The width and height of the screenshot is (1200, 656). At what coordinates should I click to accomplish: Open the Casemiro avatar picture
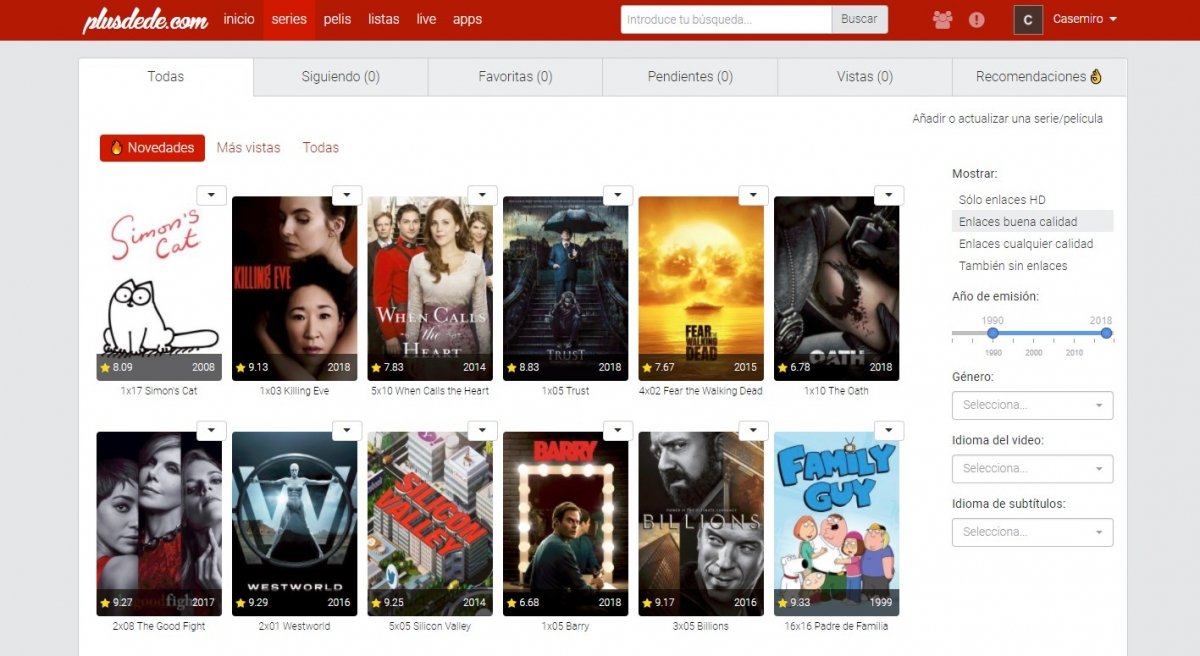coord(1028,19)
